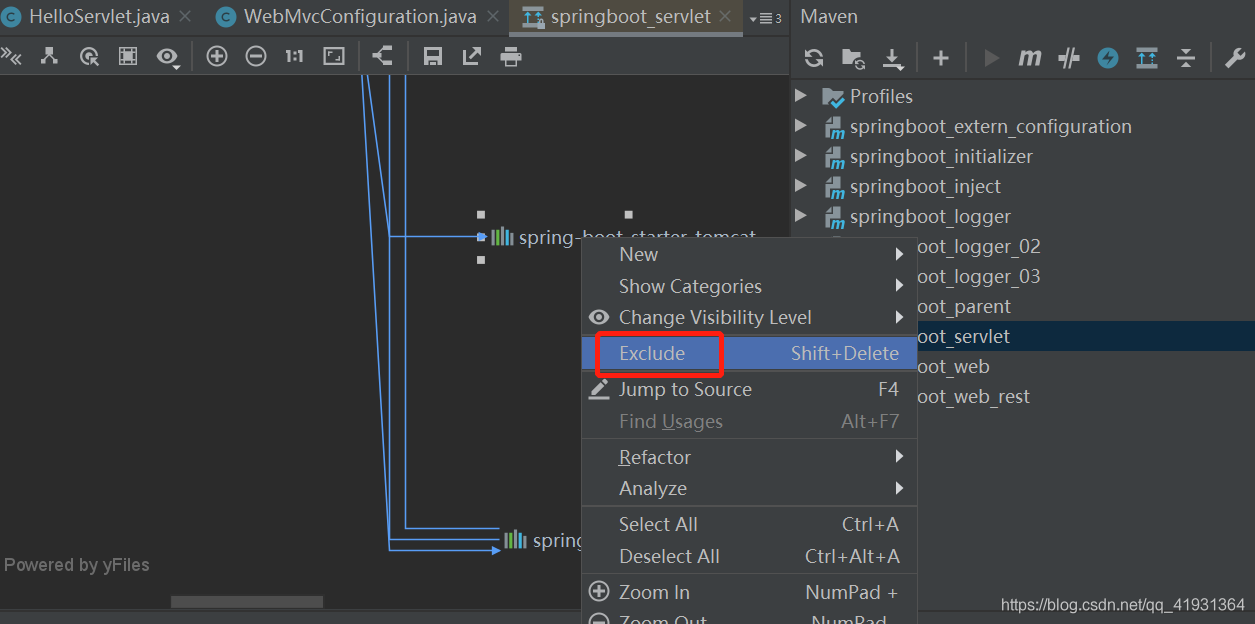Screen dimensions: 1255x624
Task: Select the Profiles row in Maven panel
Action: (x=1022, y=96)
